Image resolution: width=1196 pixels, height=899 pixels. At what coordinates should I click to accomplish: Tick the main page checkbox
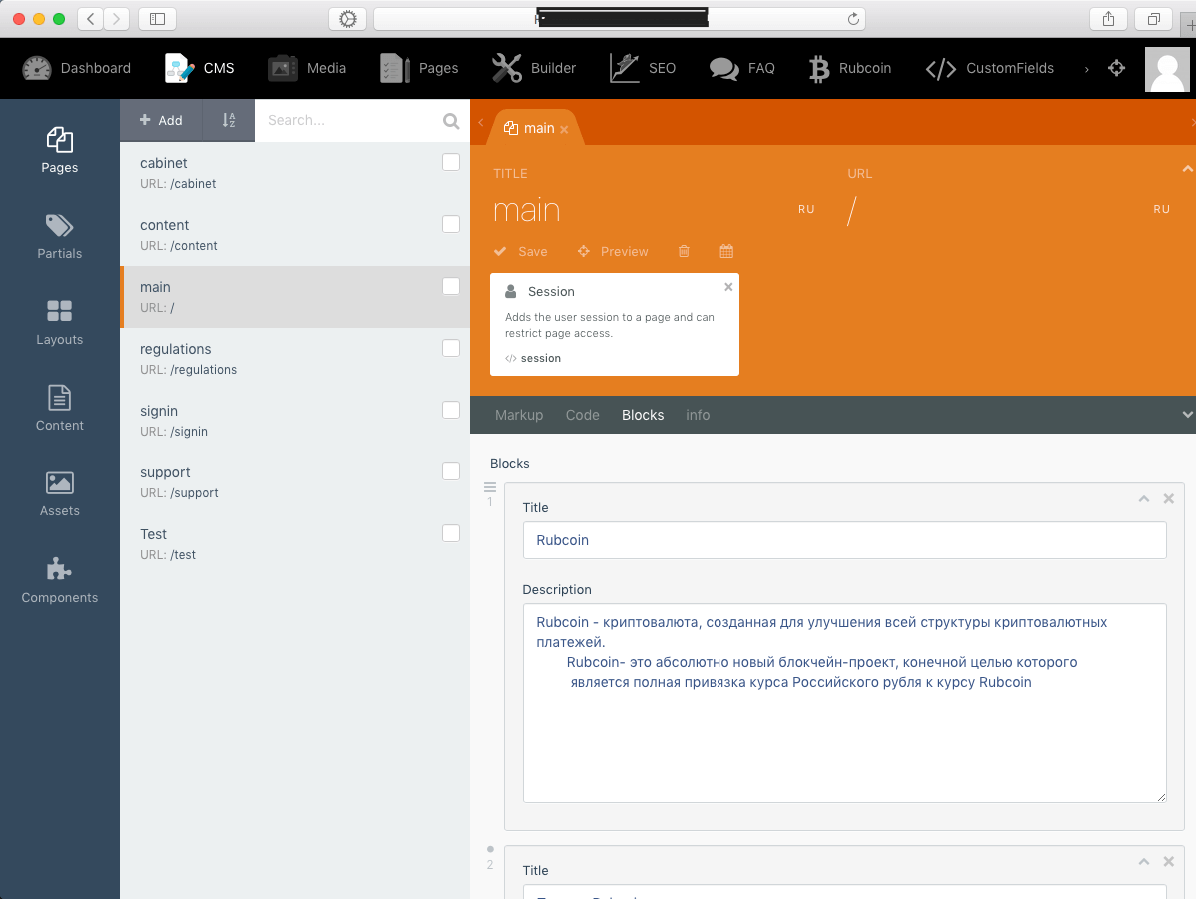pos(451,286)
